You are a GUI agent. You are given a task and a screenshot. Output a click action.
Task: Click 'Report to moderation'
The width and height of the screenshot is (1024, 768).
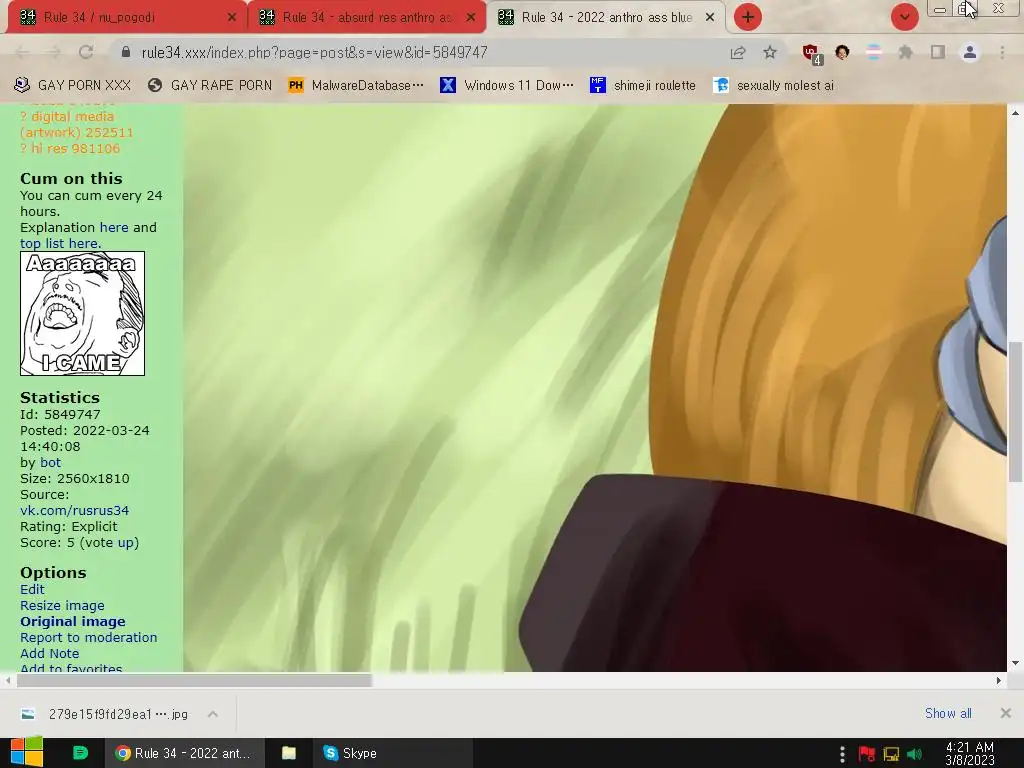(89, 637)
